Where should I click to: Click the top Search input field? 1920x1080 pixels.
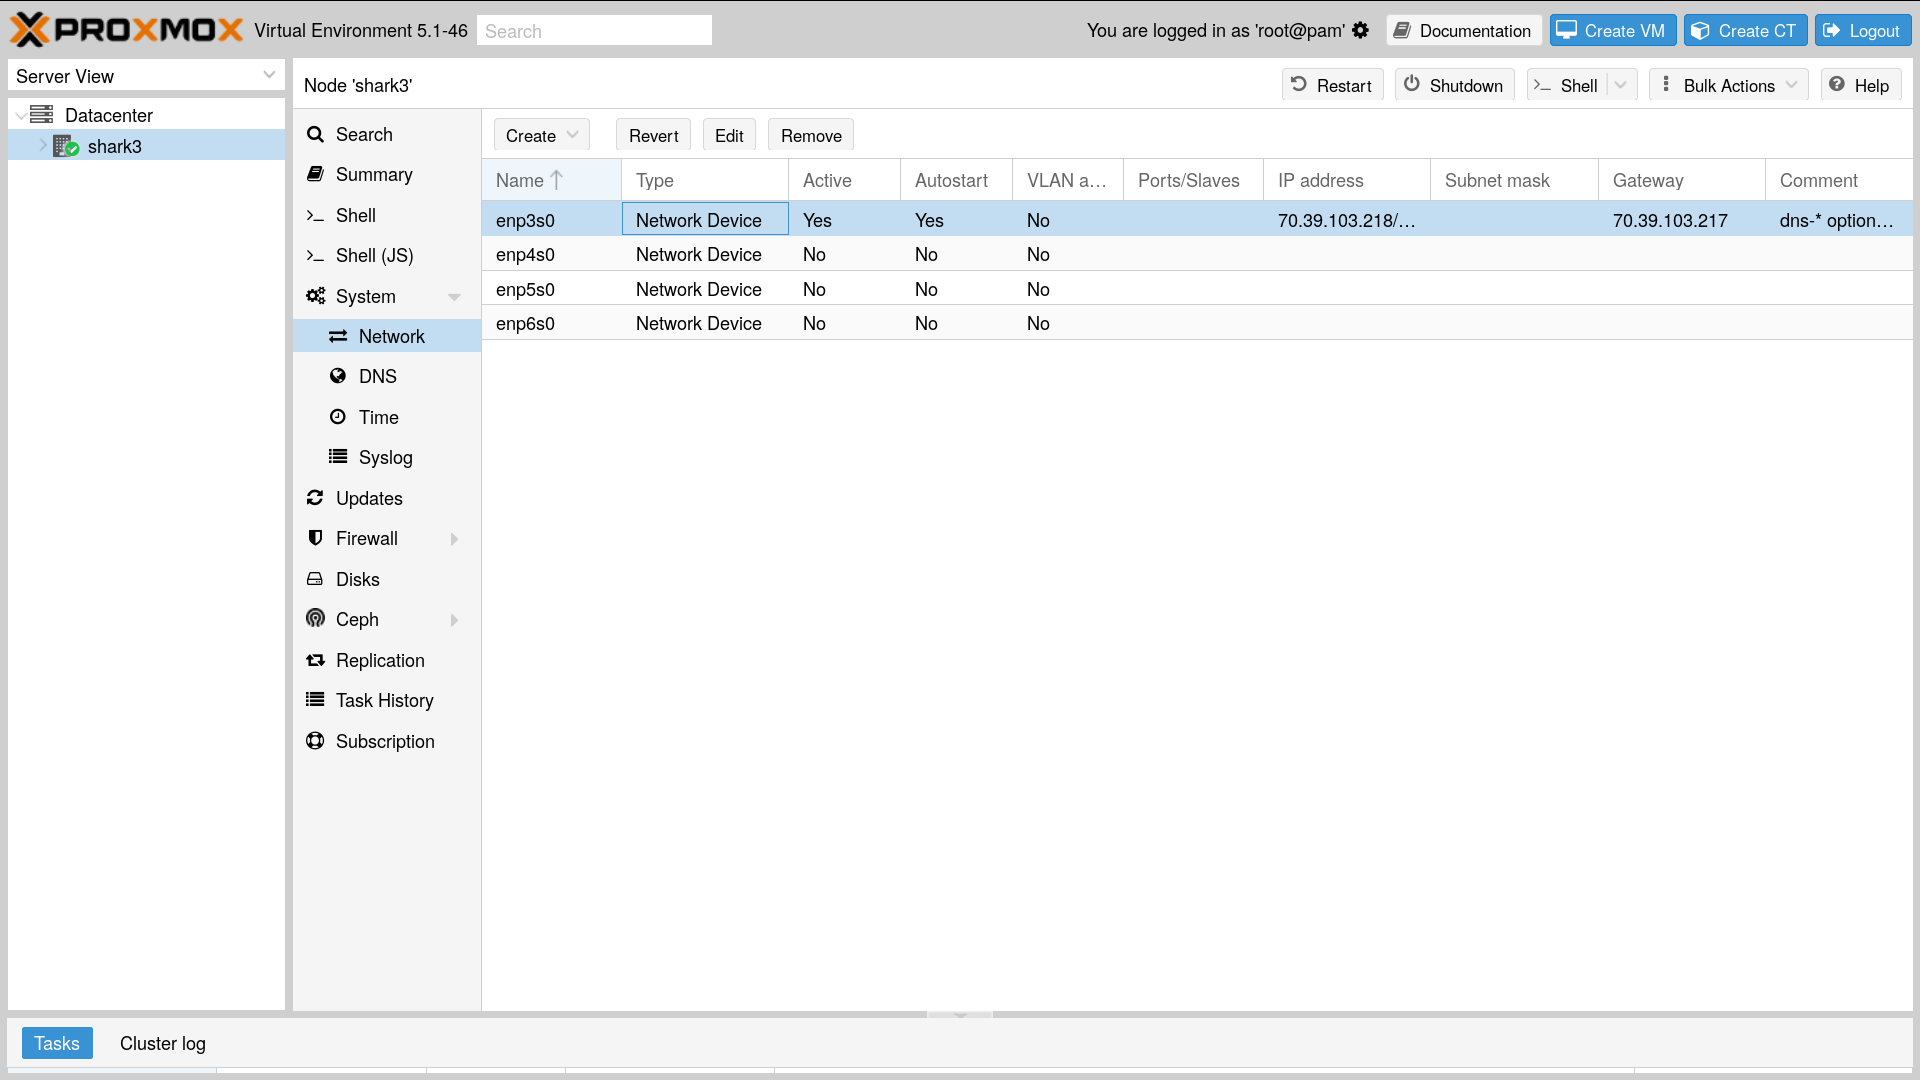[x=594, y=31]
